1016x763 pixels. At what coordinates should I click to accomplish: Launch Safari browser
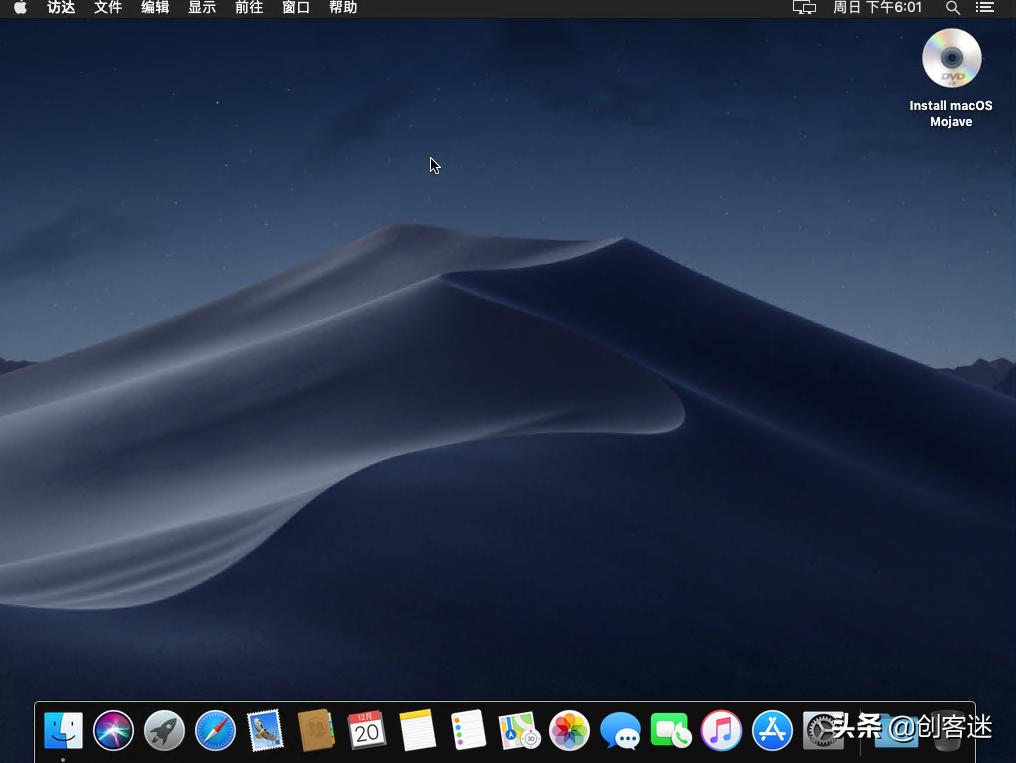215,730
